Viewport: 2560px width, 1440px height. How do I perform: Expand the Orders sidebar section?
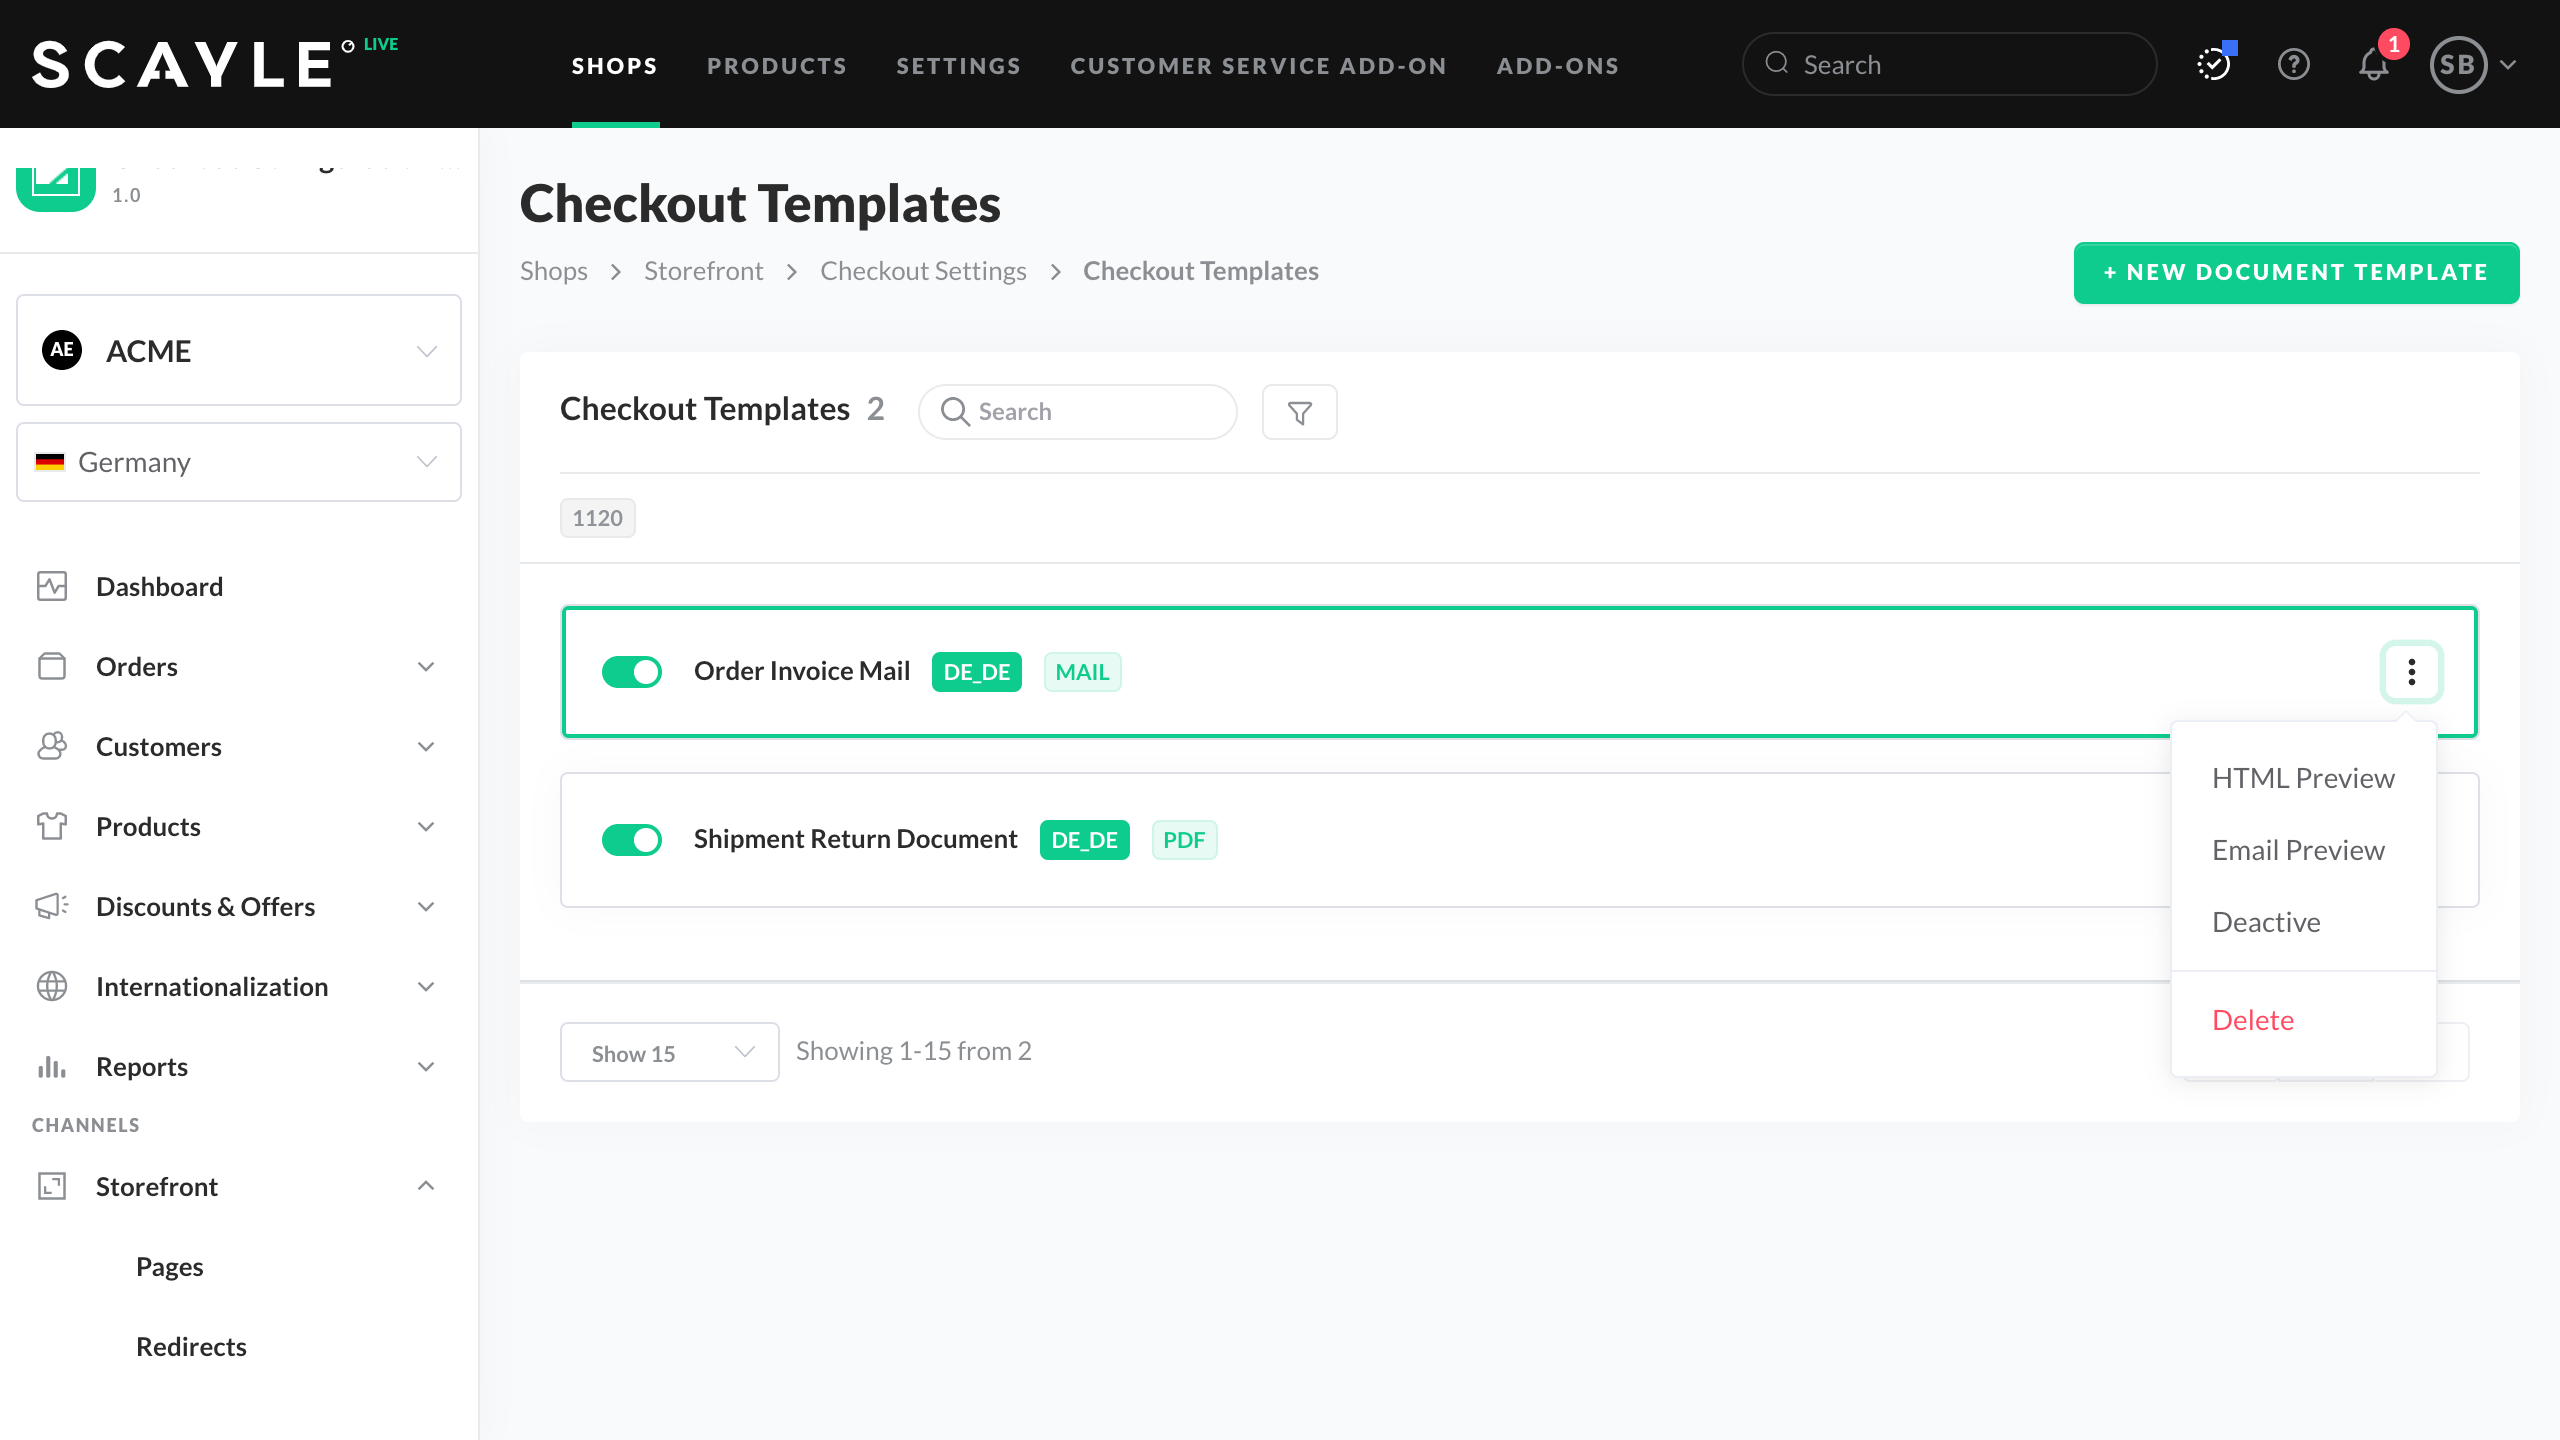pos(426,667)
